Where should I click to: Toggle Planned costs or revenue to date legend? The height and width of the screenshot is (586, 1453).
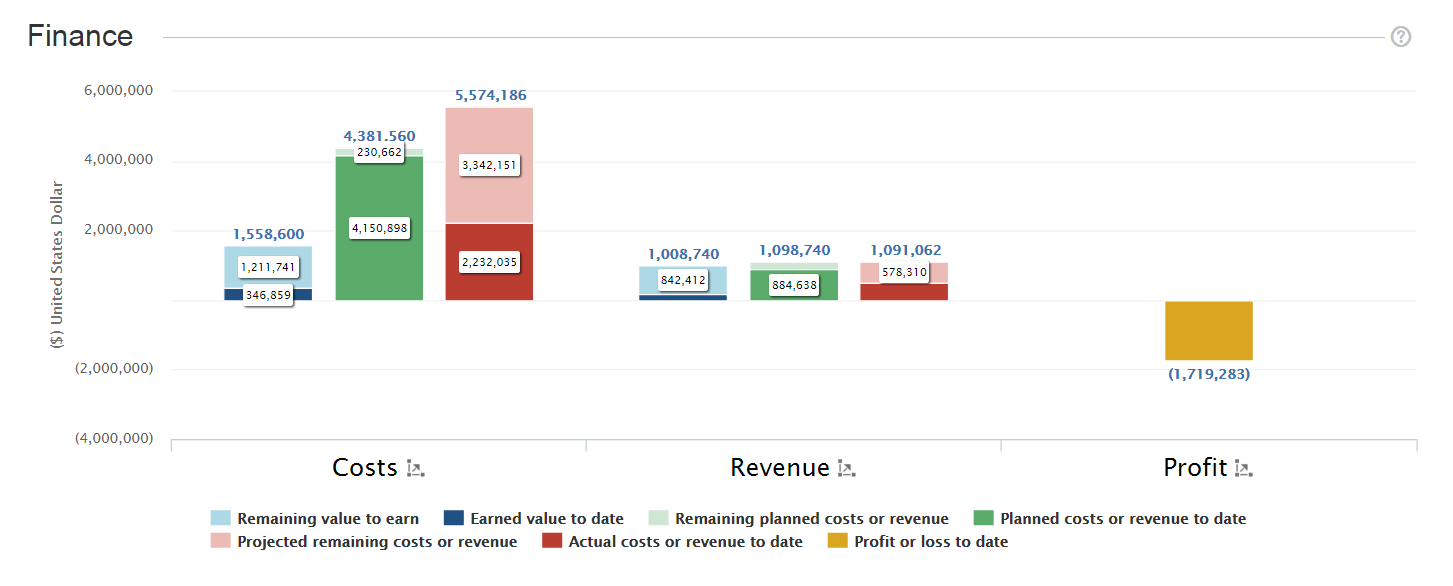pyautogui.click(x=1122, y=518)
